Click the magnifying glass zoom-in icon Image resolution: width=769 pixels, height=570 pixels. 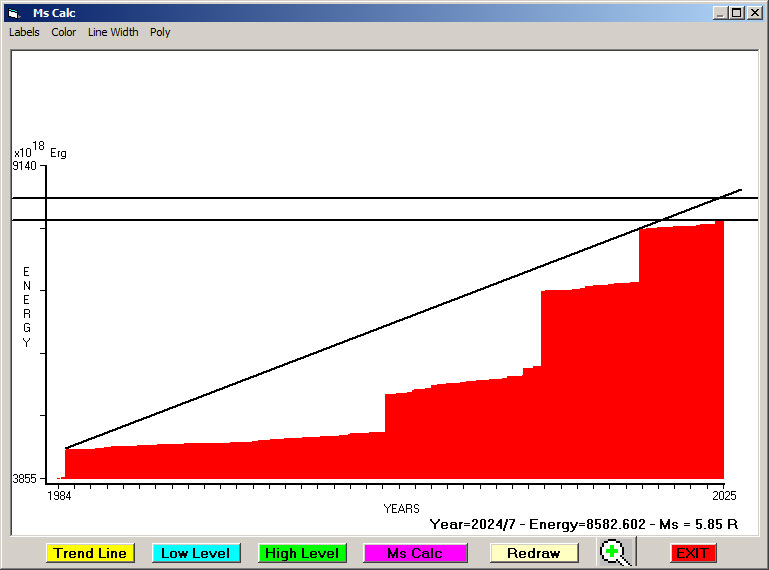click(x=618, y=552)
